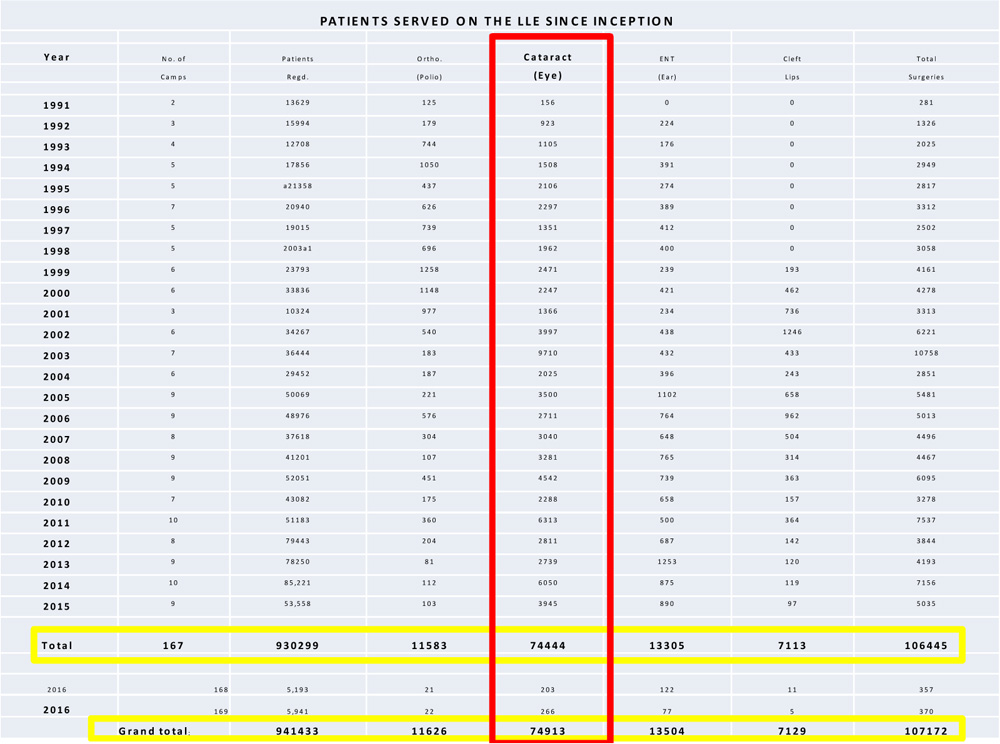Click the patients registered total 930299
The width and height of the screenshot is (1000, 744).
click(x=298, y=646)
